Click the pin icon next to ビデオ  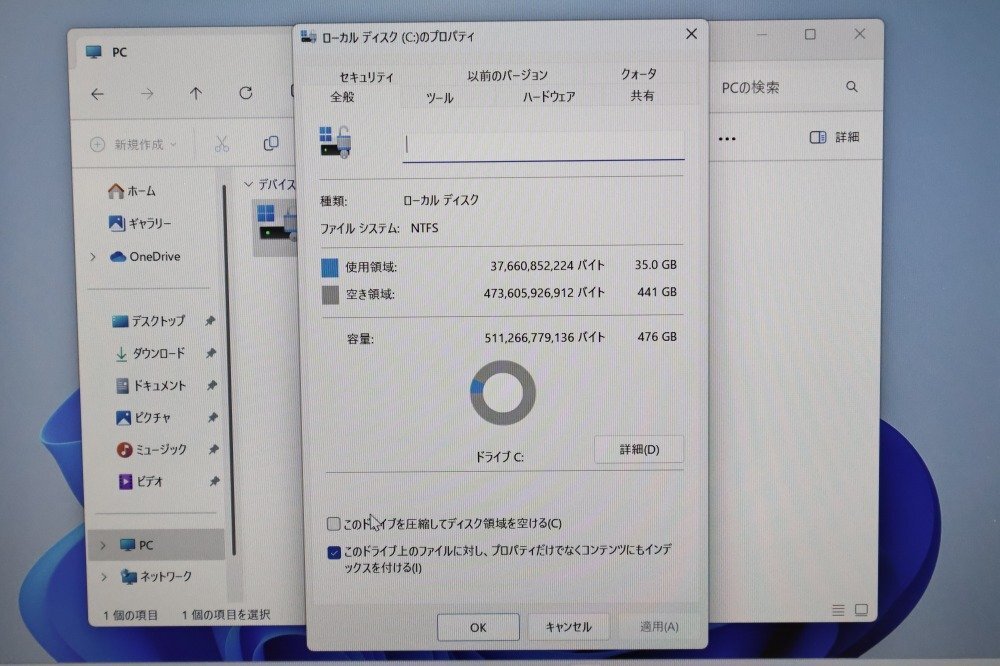[214, 481]
